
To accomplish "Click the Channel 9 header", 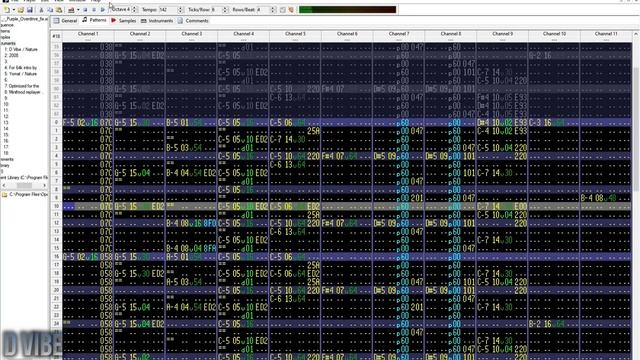I will 503,36.
